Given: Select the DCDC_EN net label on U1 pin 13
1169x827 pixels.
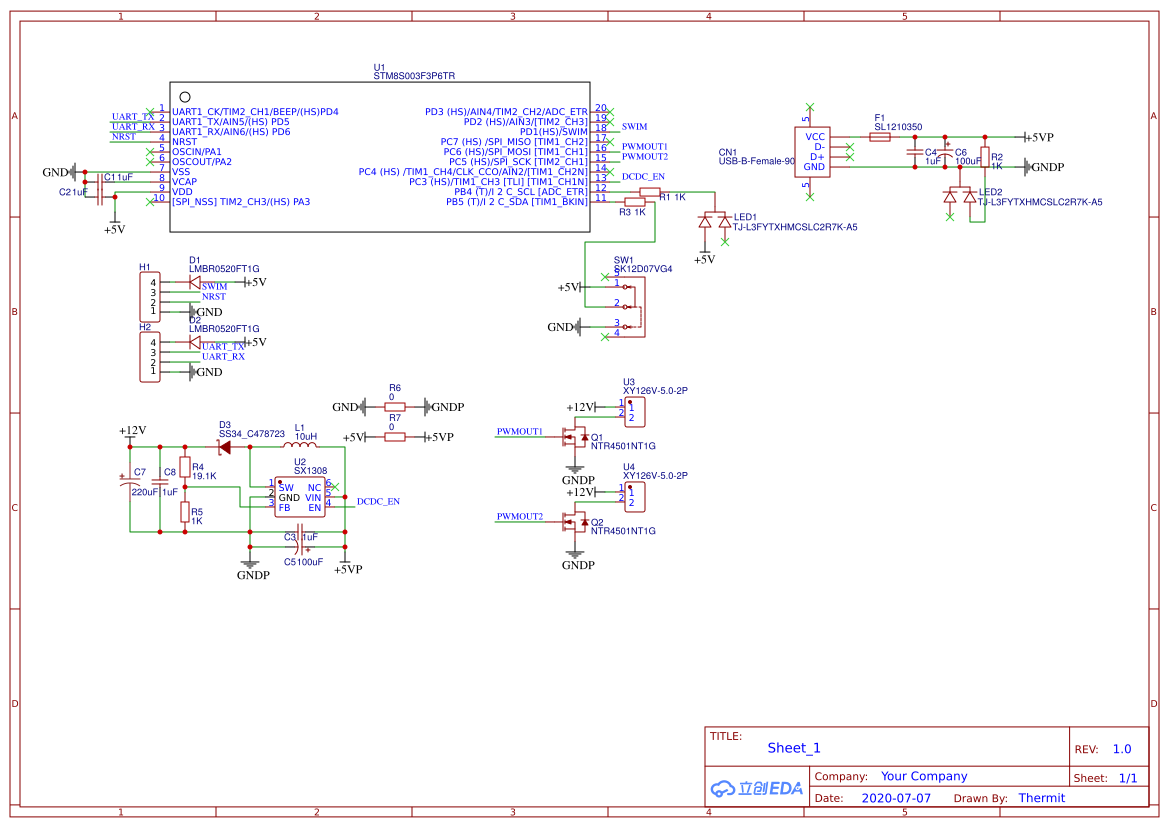Looking at the screenshot, I should [x=643, y=177].
